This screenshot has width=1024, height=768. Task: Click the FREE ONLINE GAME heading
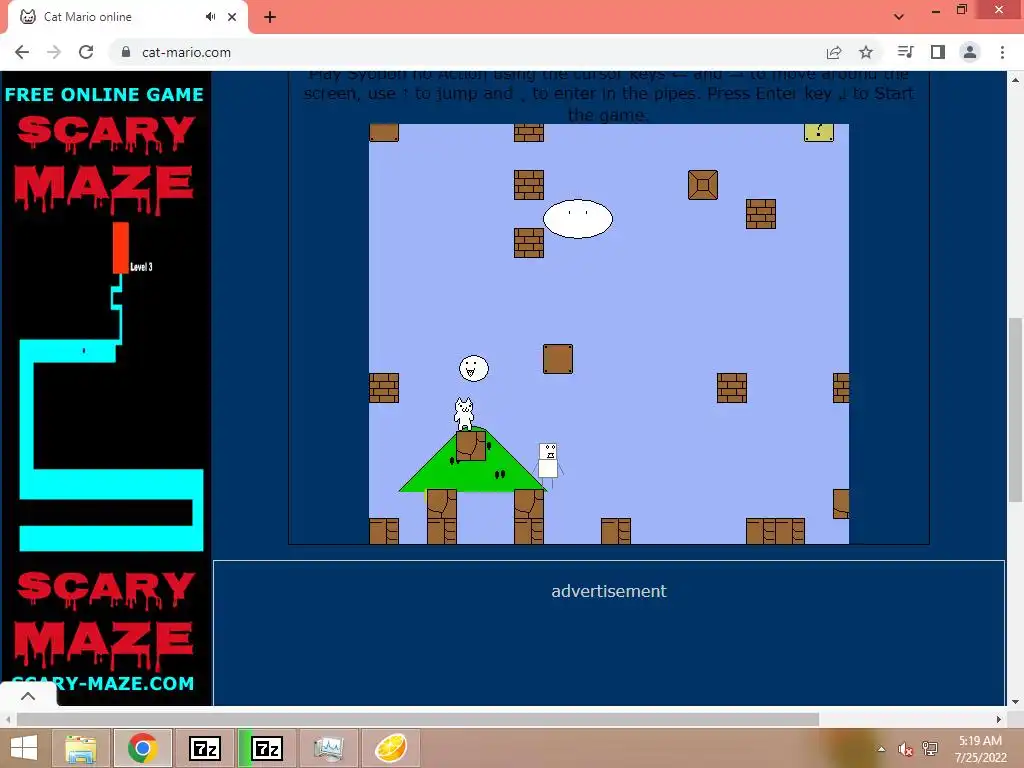(x=104, y=95)
